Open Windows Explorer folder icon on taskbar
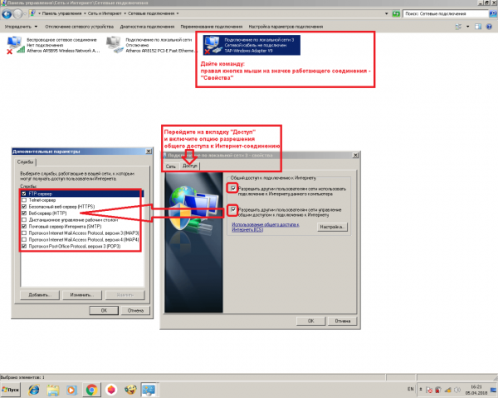 [x=53, y=390]
